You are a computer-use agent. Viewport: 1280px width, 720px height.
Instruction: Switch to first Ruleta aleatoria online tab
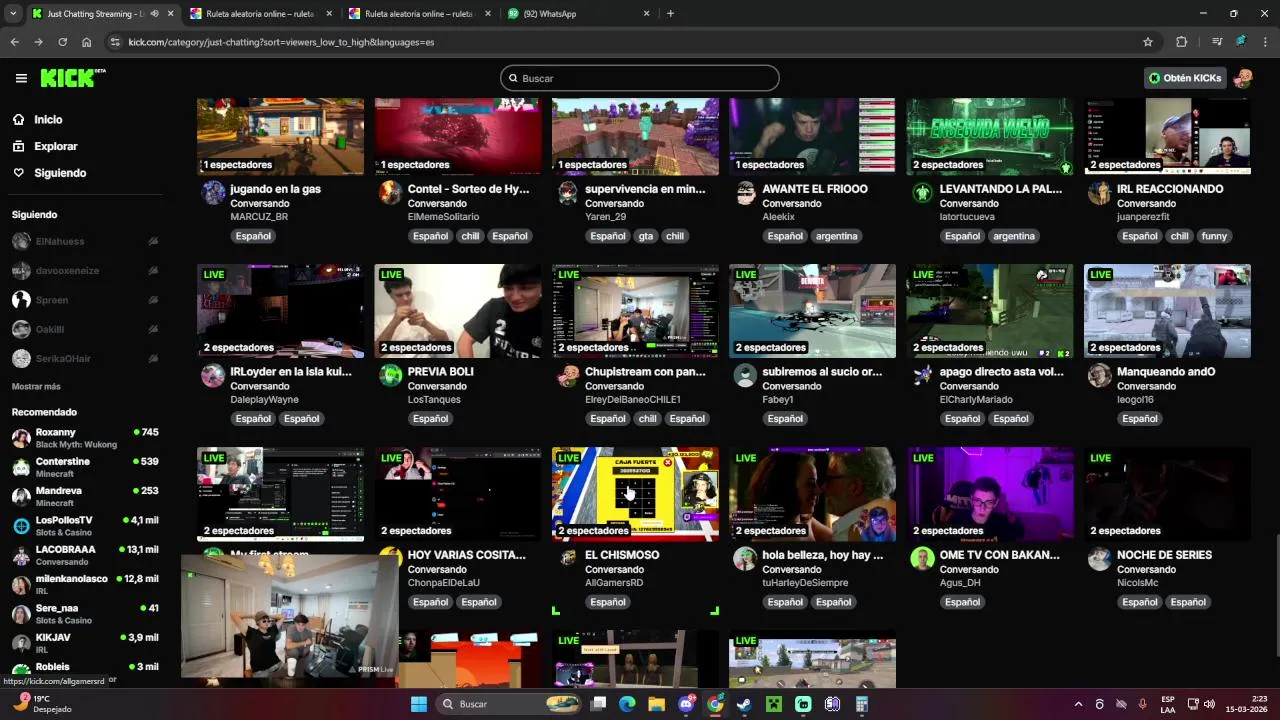[259, 14]
